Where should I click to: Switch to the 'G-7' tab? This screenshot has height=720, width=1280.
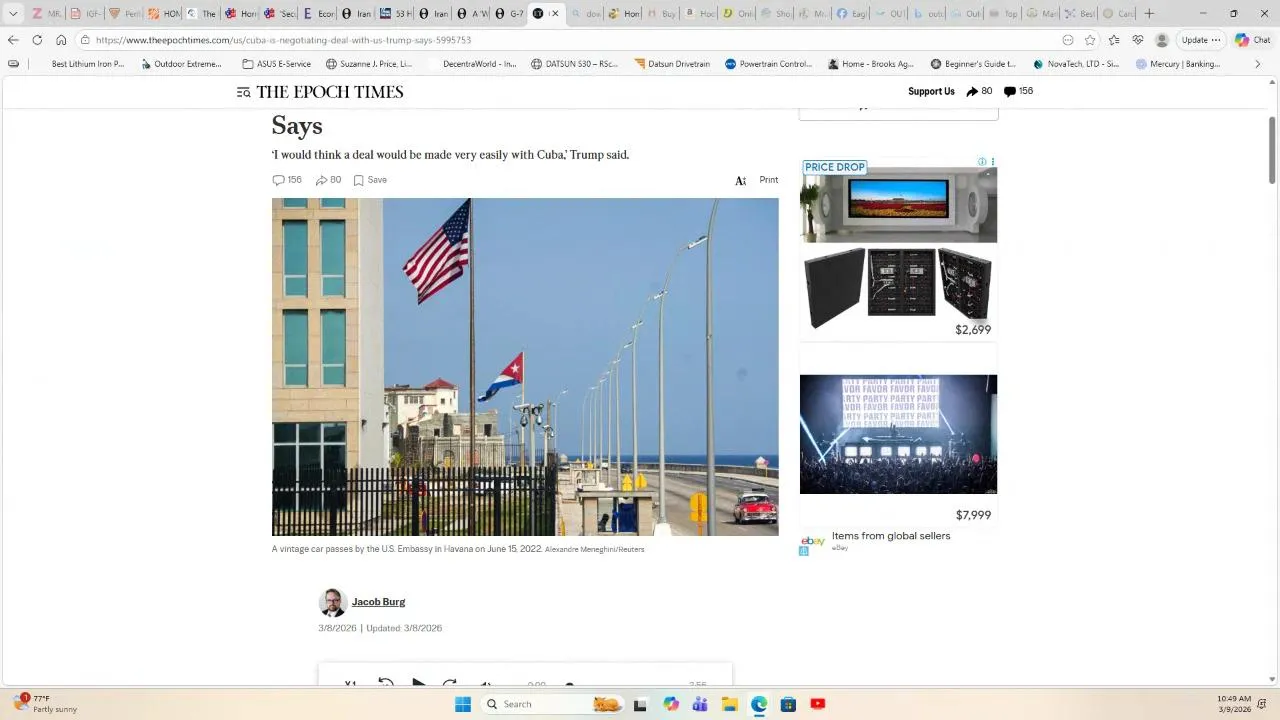(510, 14)
